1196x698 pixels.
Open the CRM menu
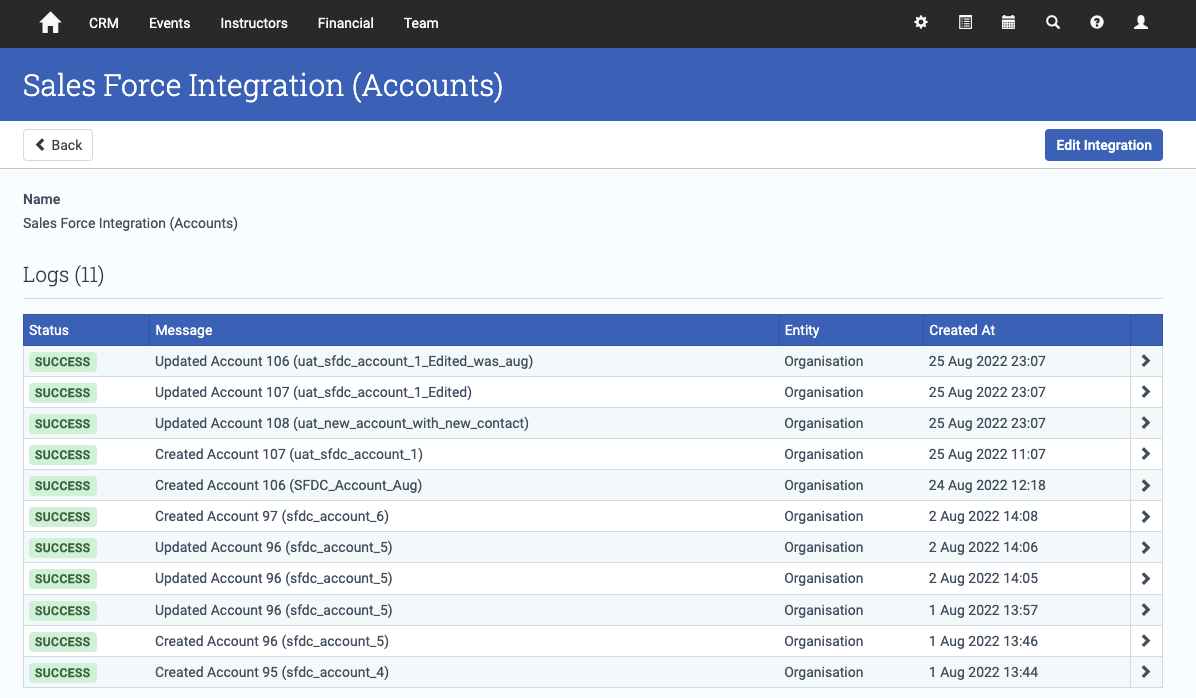[x=104, y=24]
